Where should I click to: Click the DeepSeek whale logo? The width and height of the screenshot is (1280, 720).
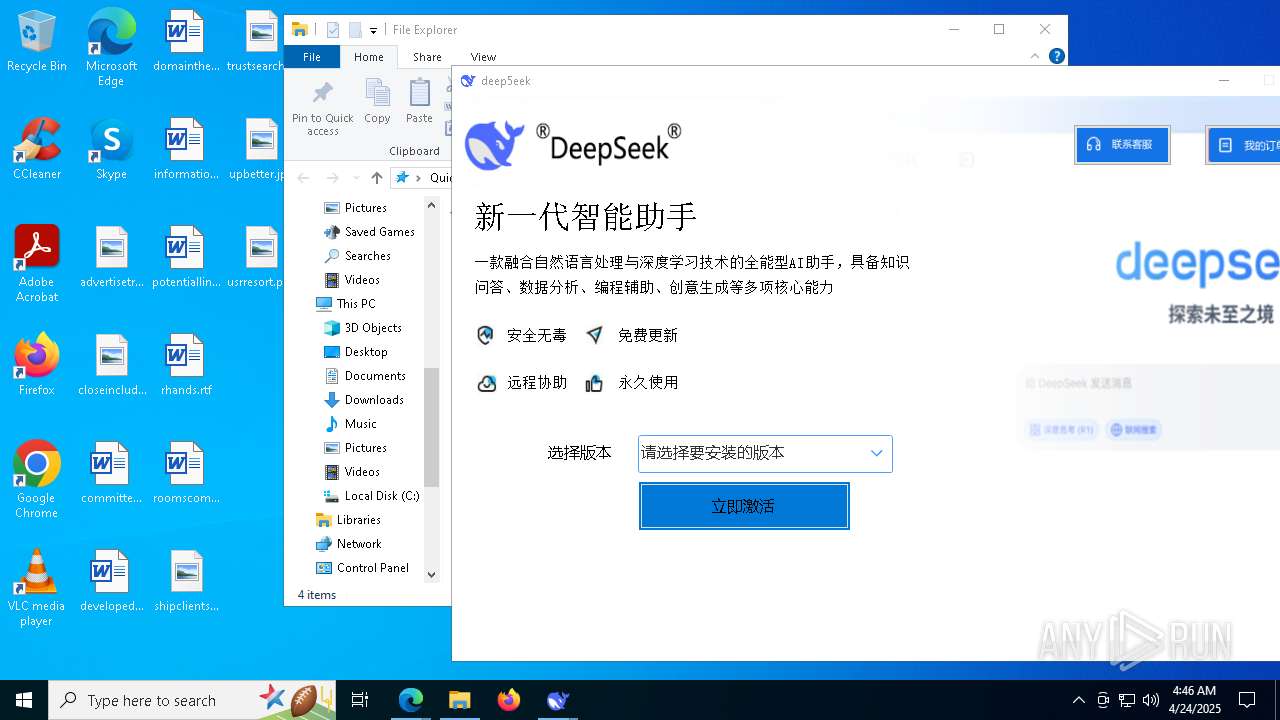[x=495, y=146]
